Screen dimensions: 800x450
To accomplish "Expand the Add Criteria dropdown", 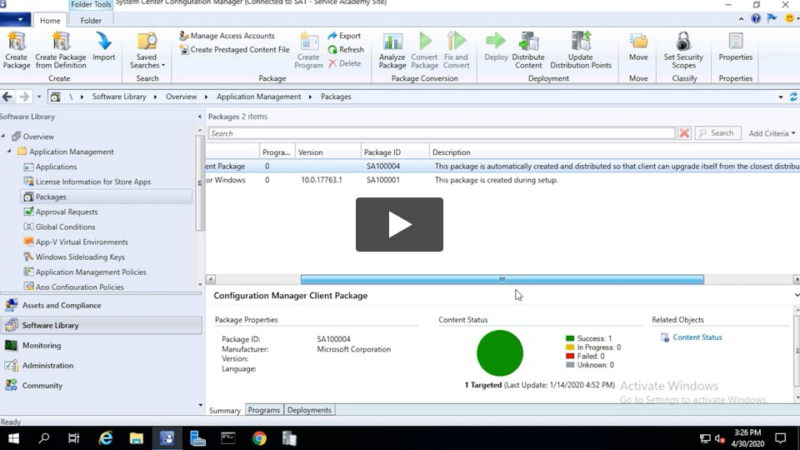I will tap(772, 133).
